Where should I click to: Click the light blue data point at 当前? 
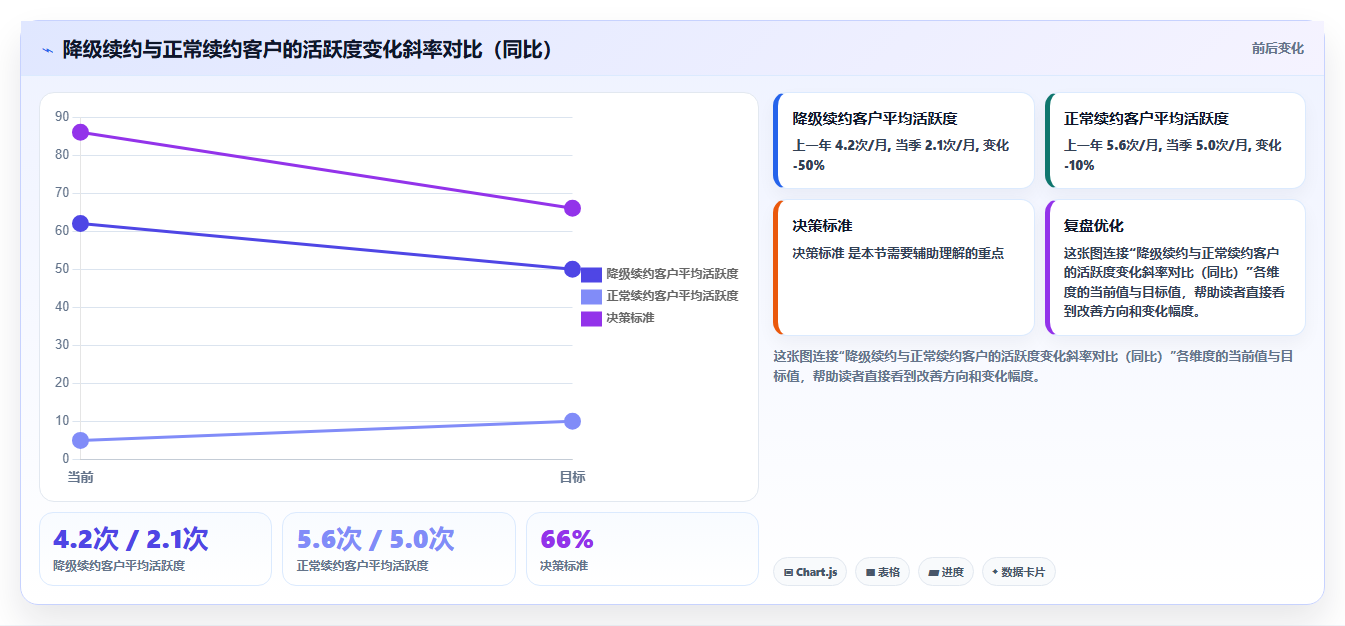pos(81,440)
